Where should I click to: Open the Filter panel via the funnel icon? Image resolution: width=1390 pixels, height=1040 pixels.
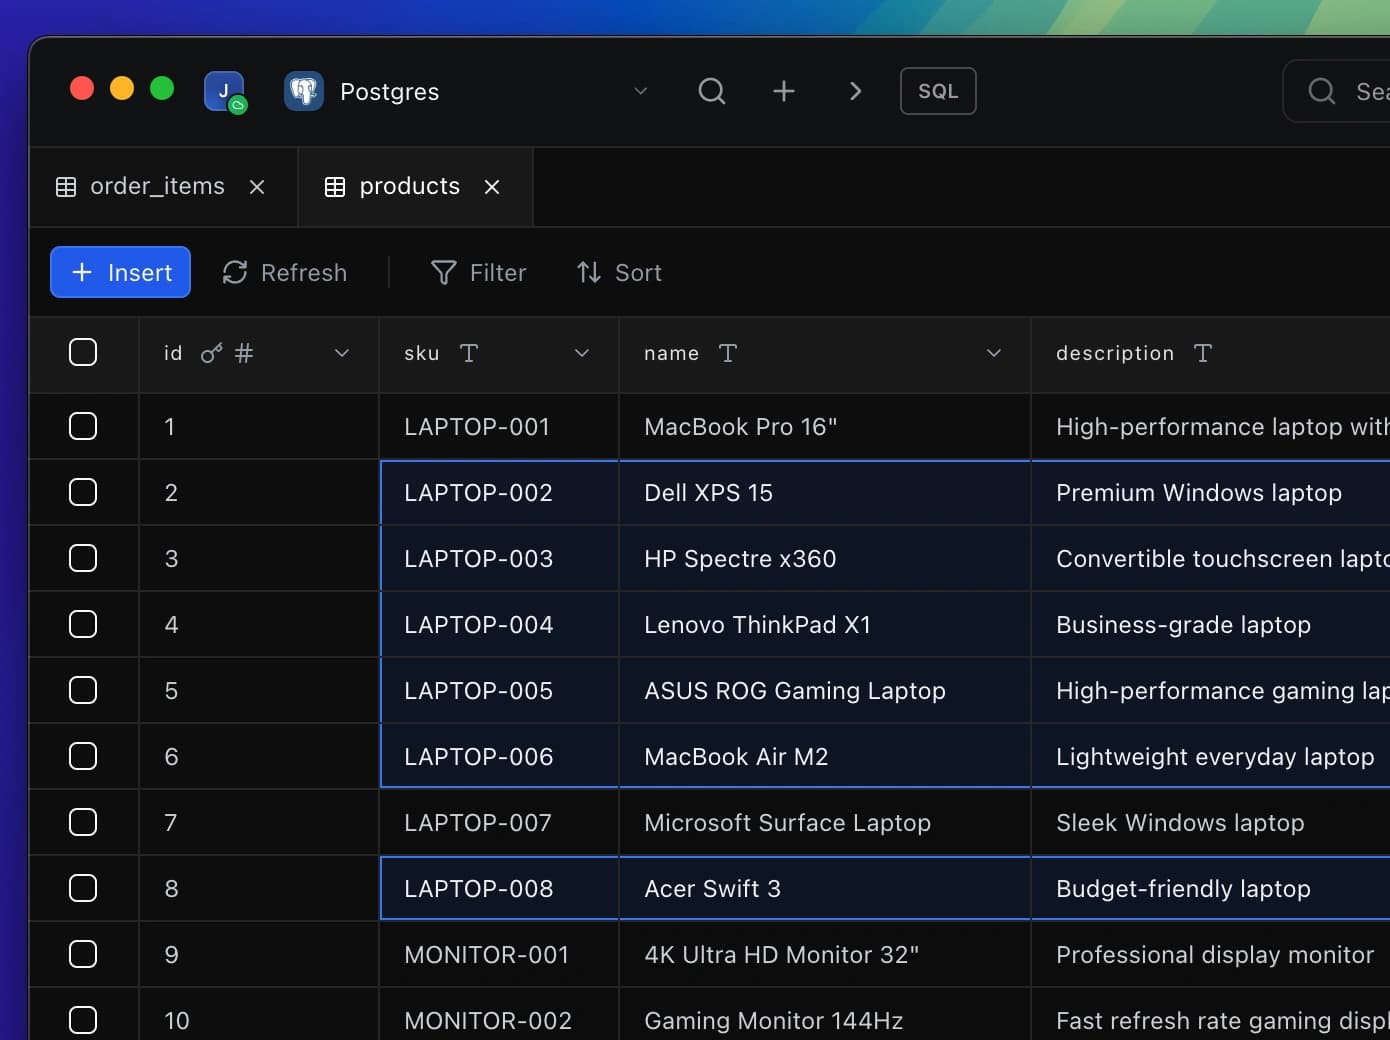coord(478,272)
